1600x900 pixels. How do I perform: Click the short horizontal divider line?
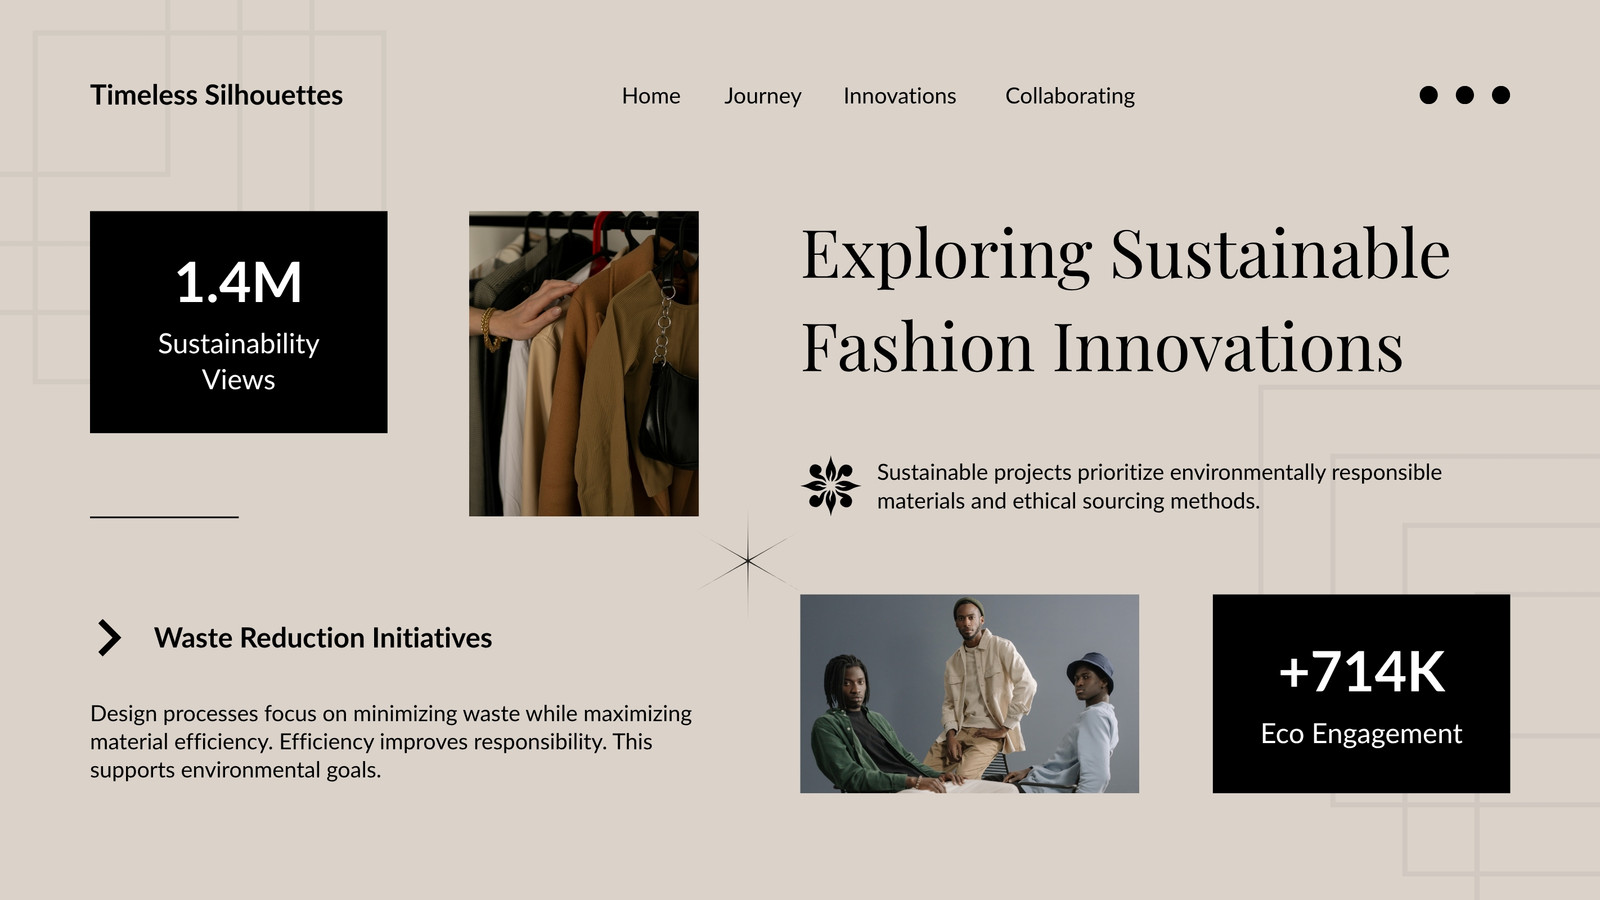[x=164, y=517]
